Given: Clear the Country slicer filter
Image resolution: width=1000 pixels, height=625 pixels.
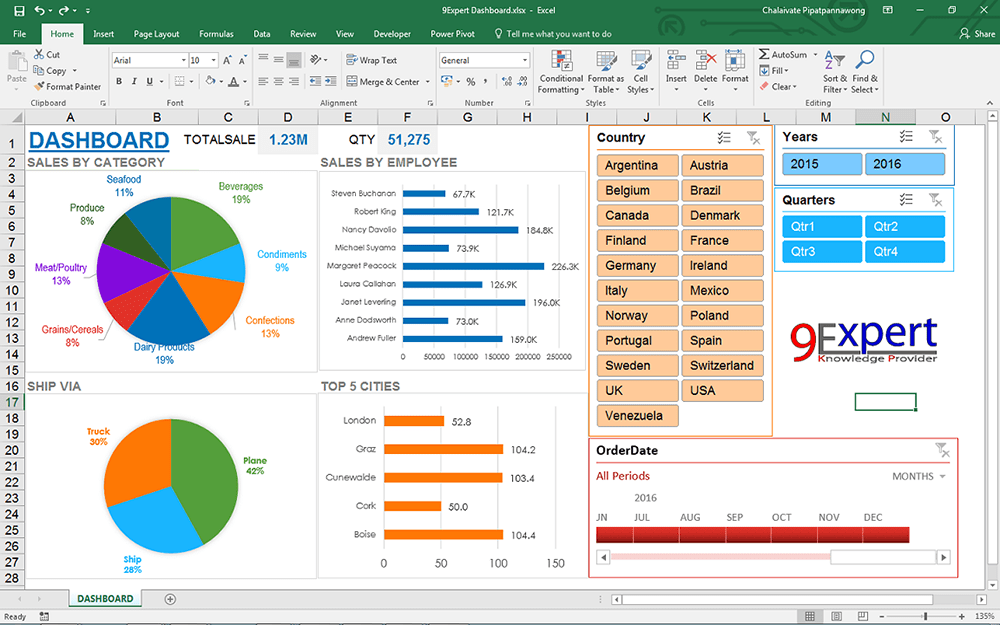Looking at the screenshot, I should tap(753, 137).
